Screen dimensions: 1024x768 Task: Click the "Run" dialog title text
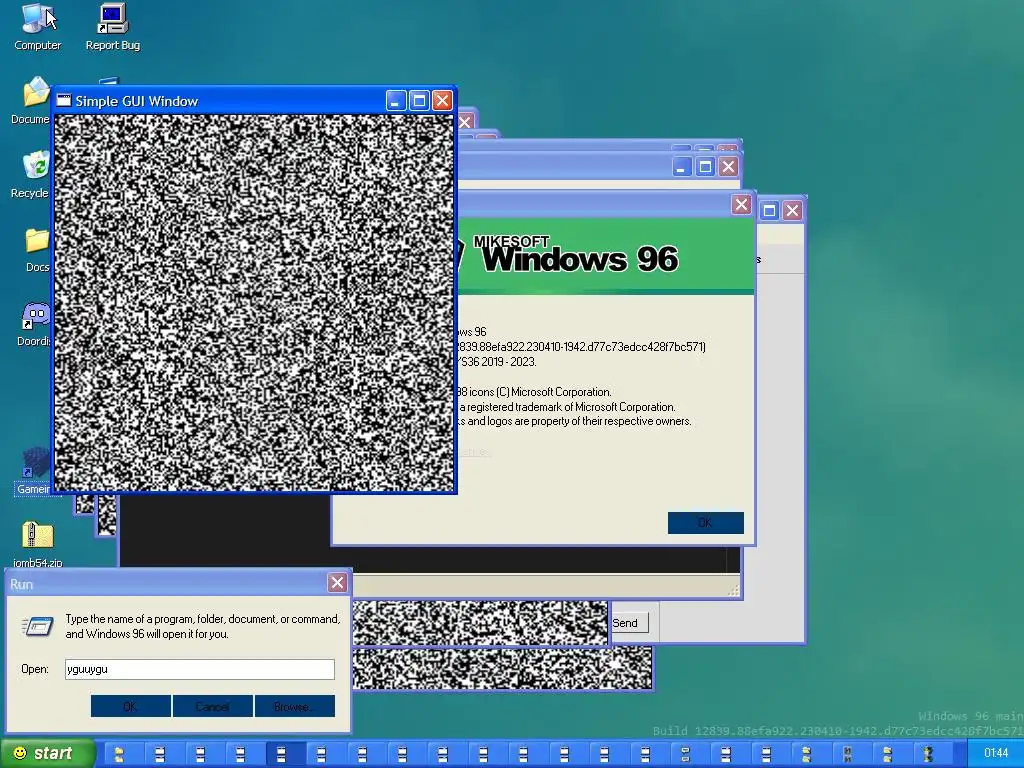click(22, 584)
